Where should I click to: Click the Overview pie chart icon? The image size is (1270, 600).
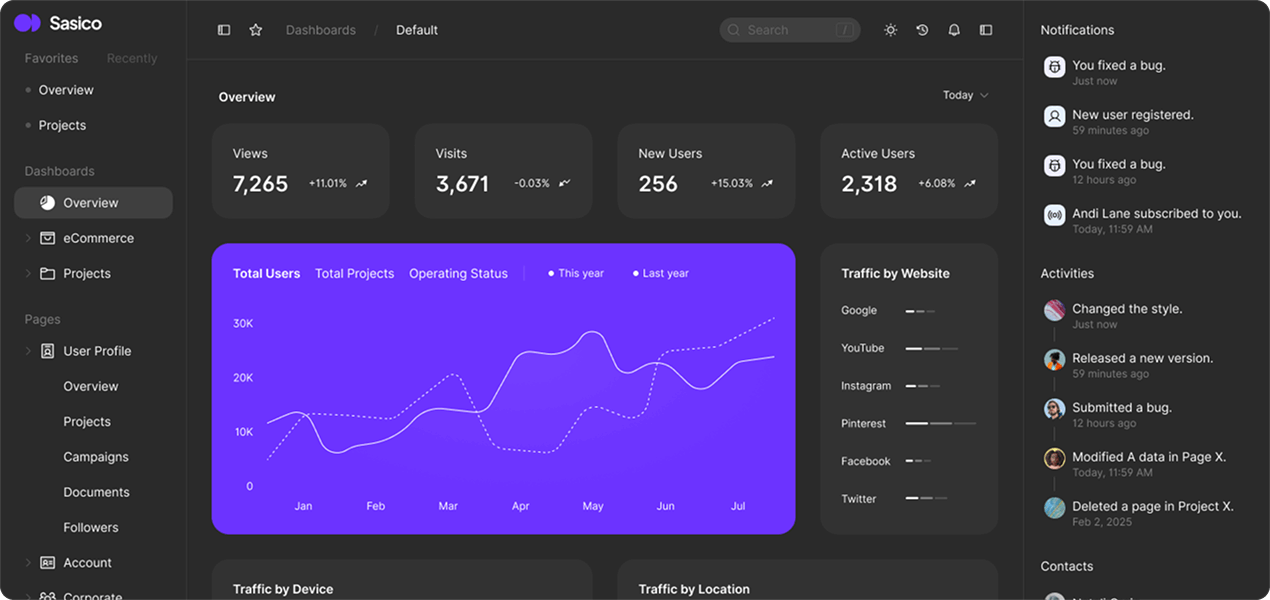point(47,203)
